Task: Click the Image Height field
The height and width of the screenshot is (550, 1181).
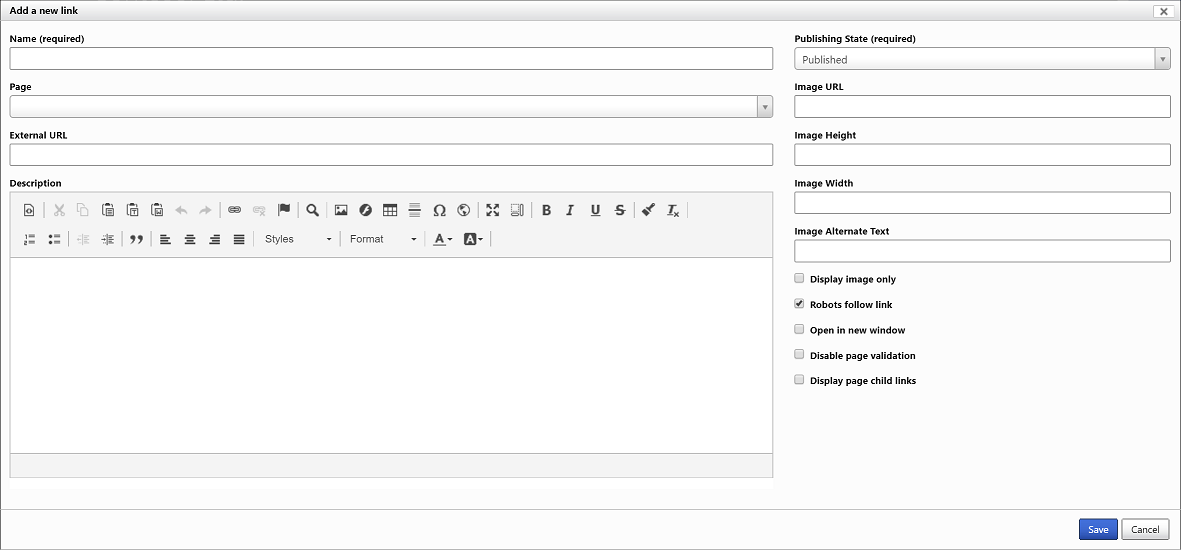Action: 982,155
